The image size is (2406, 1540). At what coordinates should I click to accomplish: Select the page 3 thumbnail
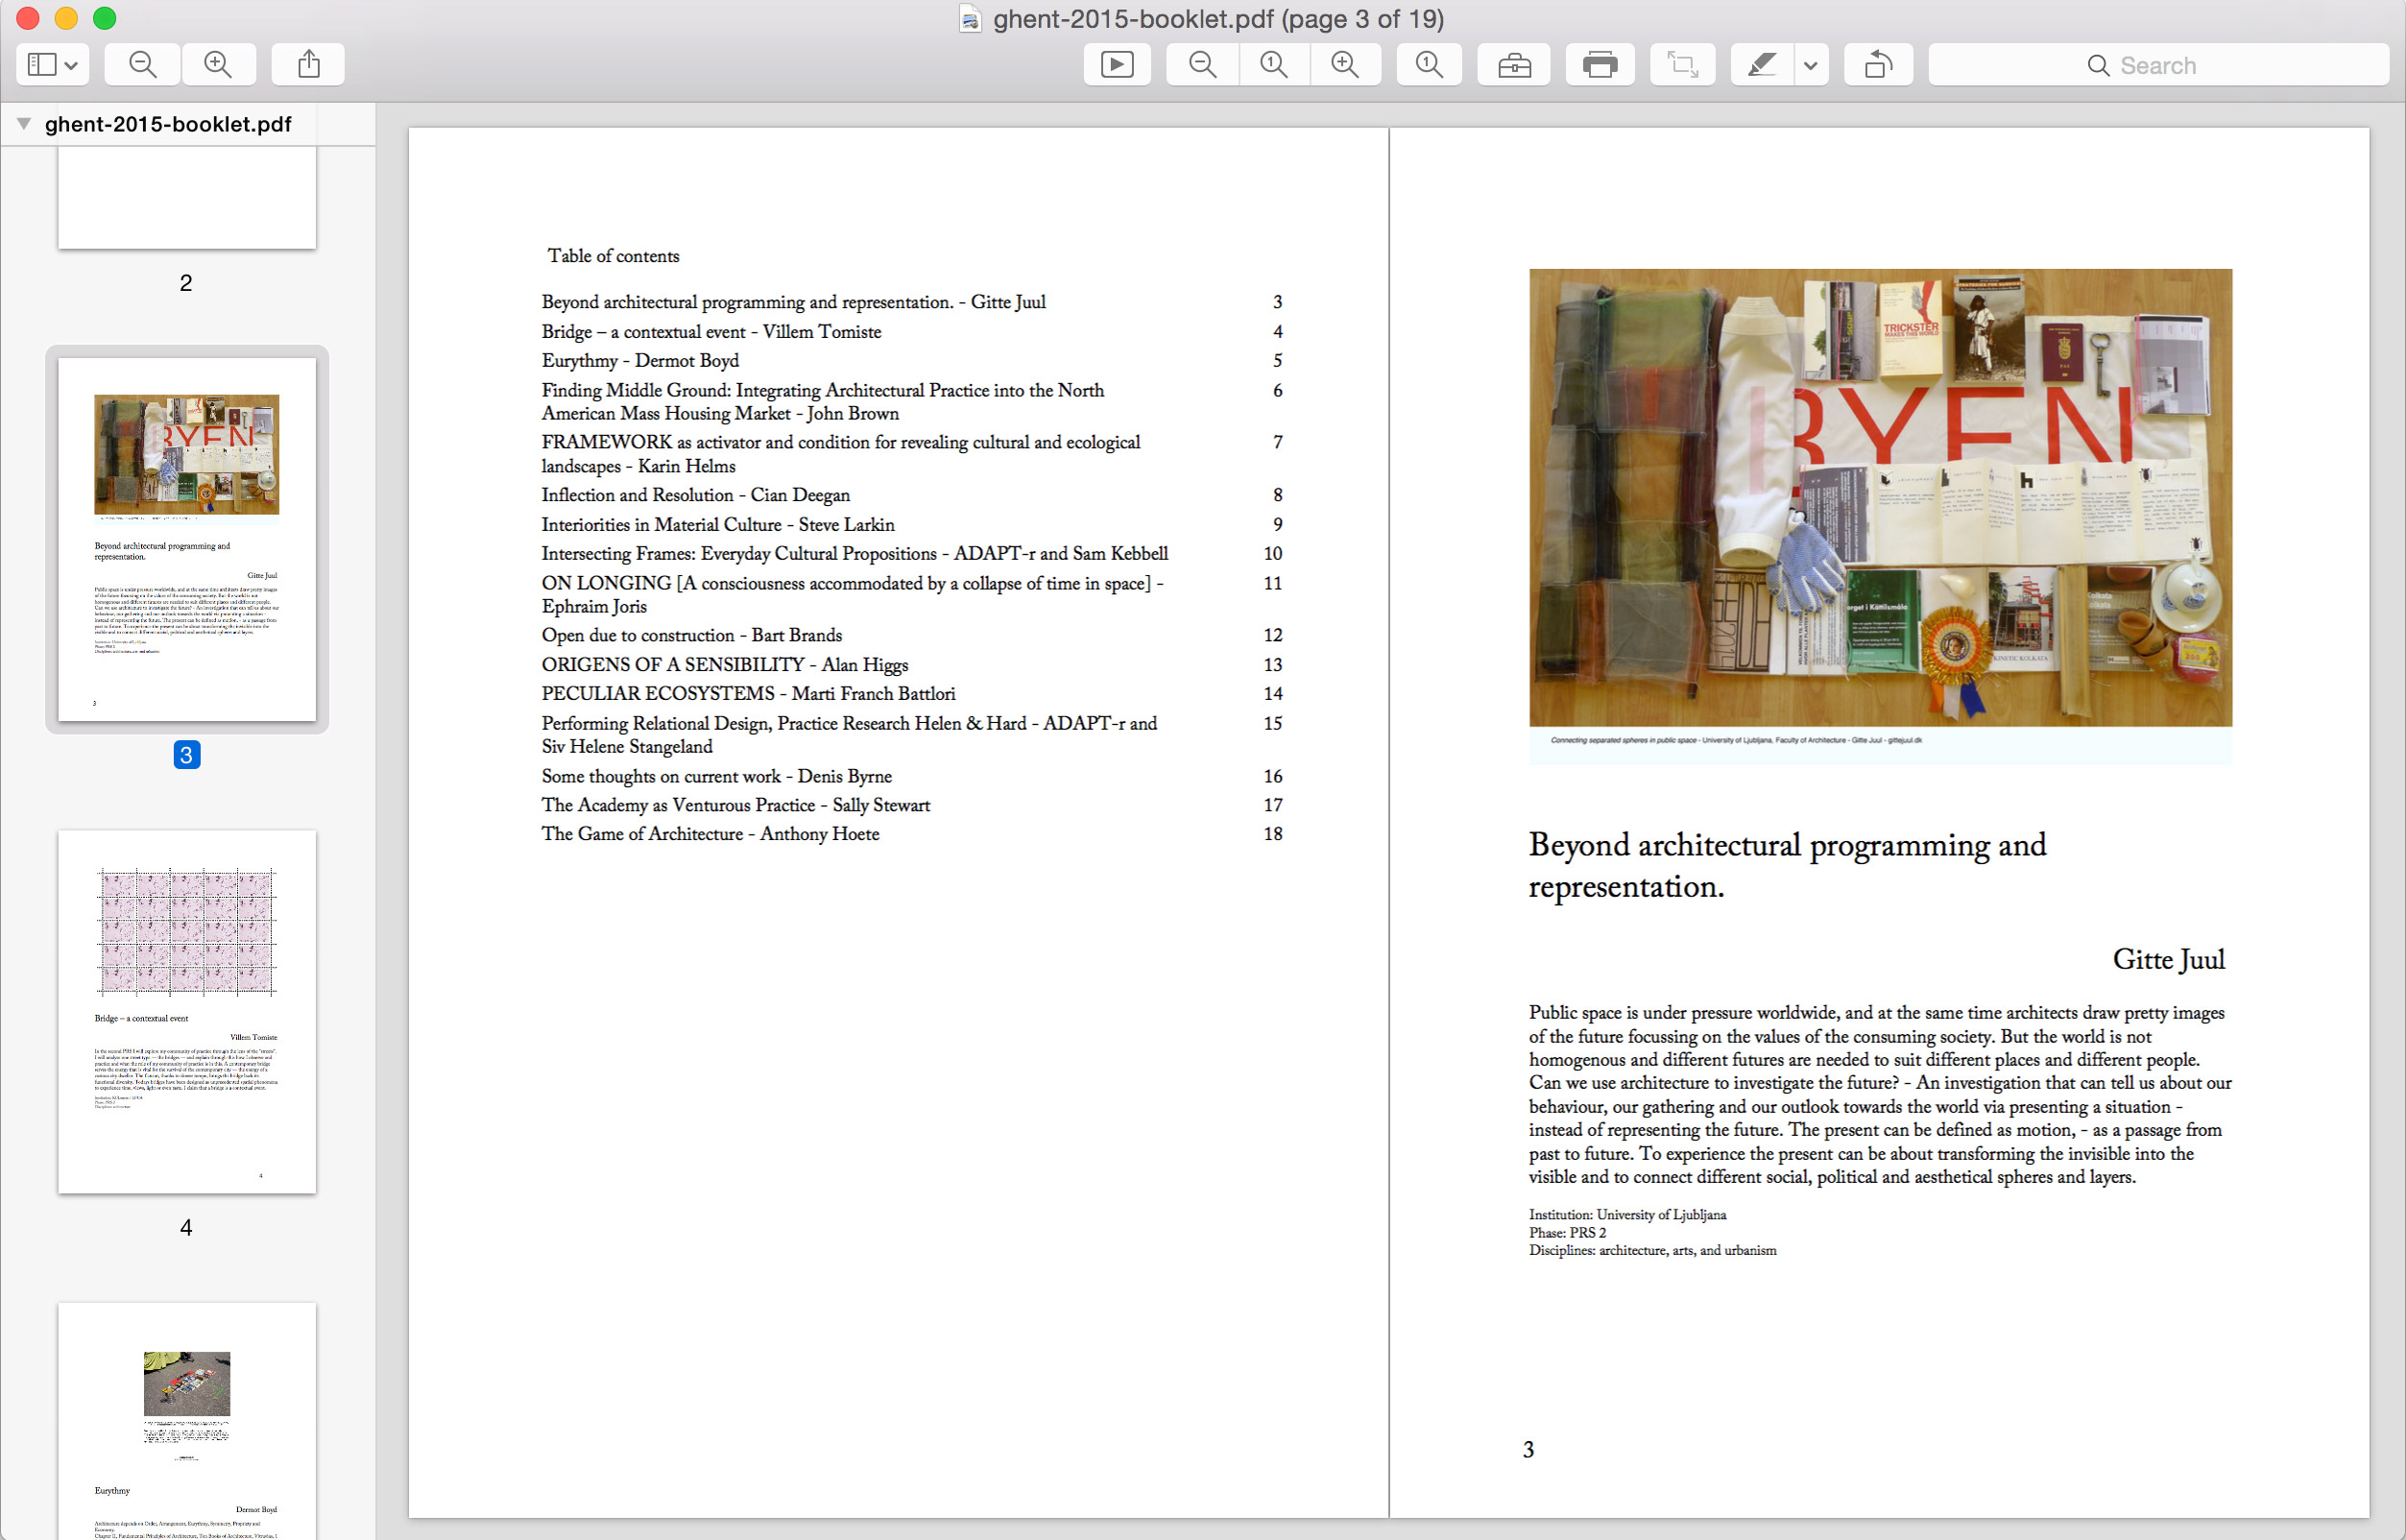tap(187, 539)
